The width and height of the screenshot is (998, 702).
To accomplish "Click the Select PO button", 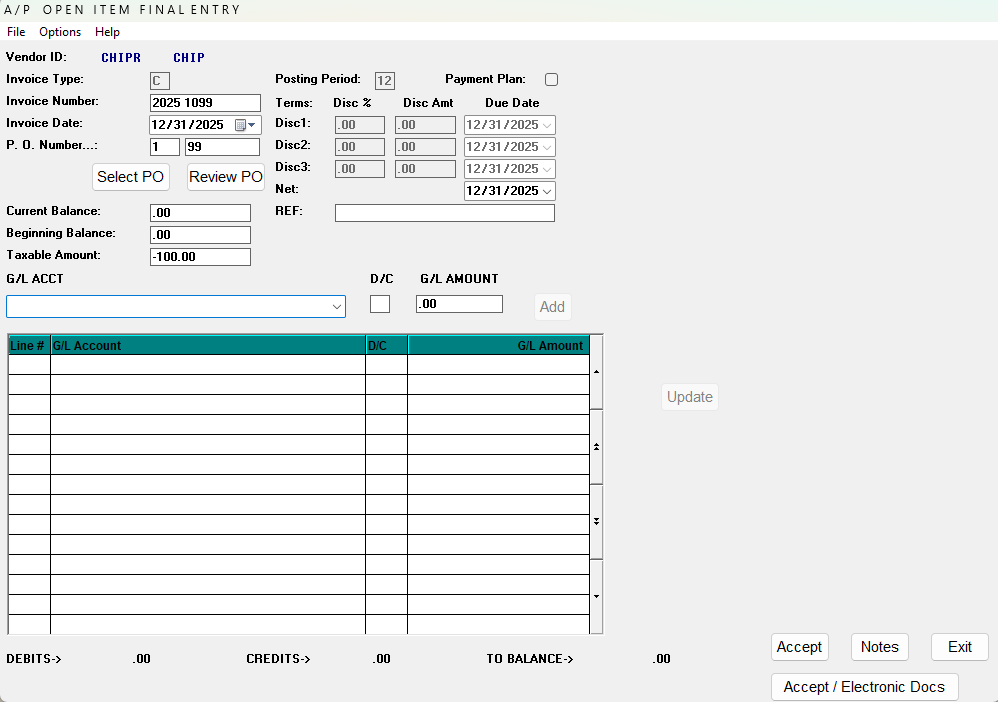I will click(130, 177).
